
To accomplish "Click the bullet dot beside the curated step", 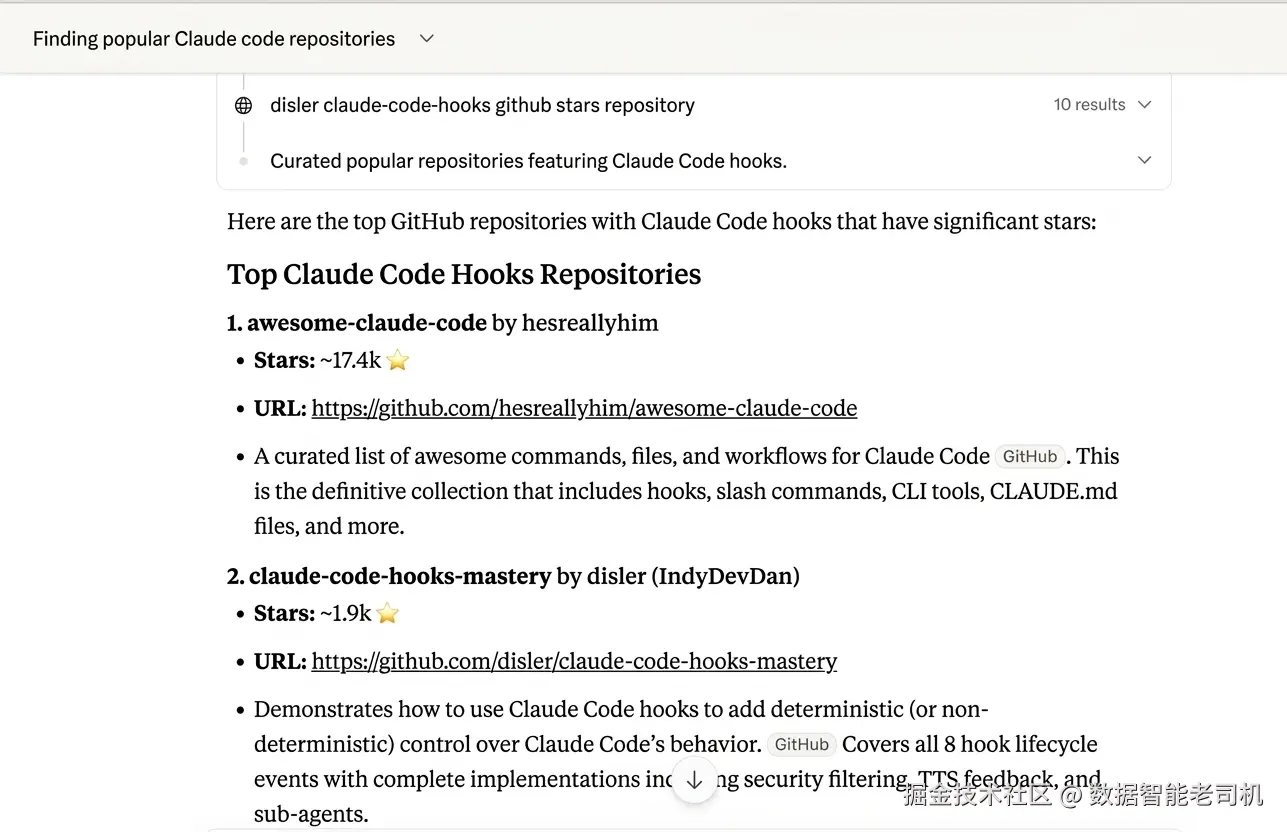I will click(243, 160).
